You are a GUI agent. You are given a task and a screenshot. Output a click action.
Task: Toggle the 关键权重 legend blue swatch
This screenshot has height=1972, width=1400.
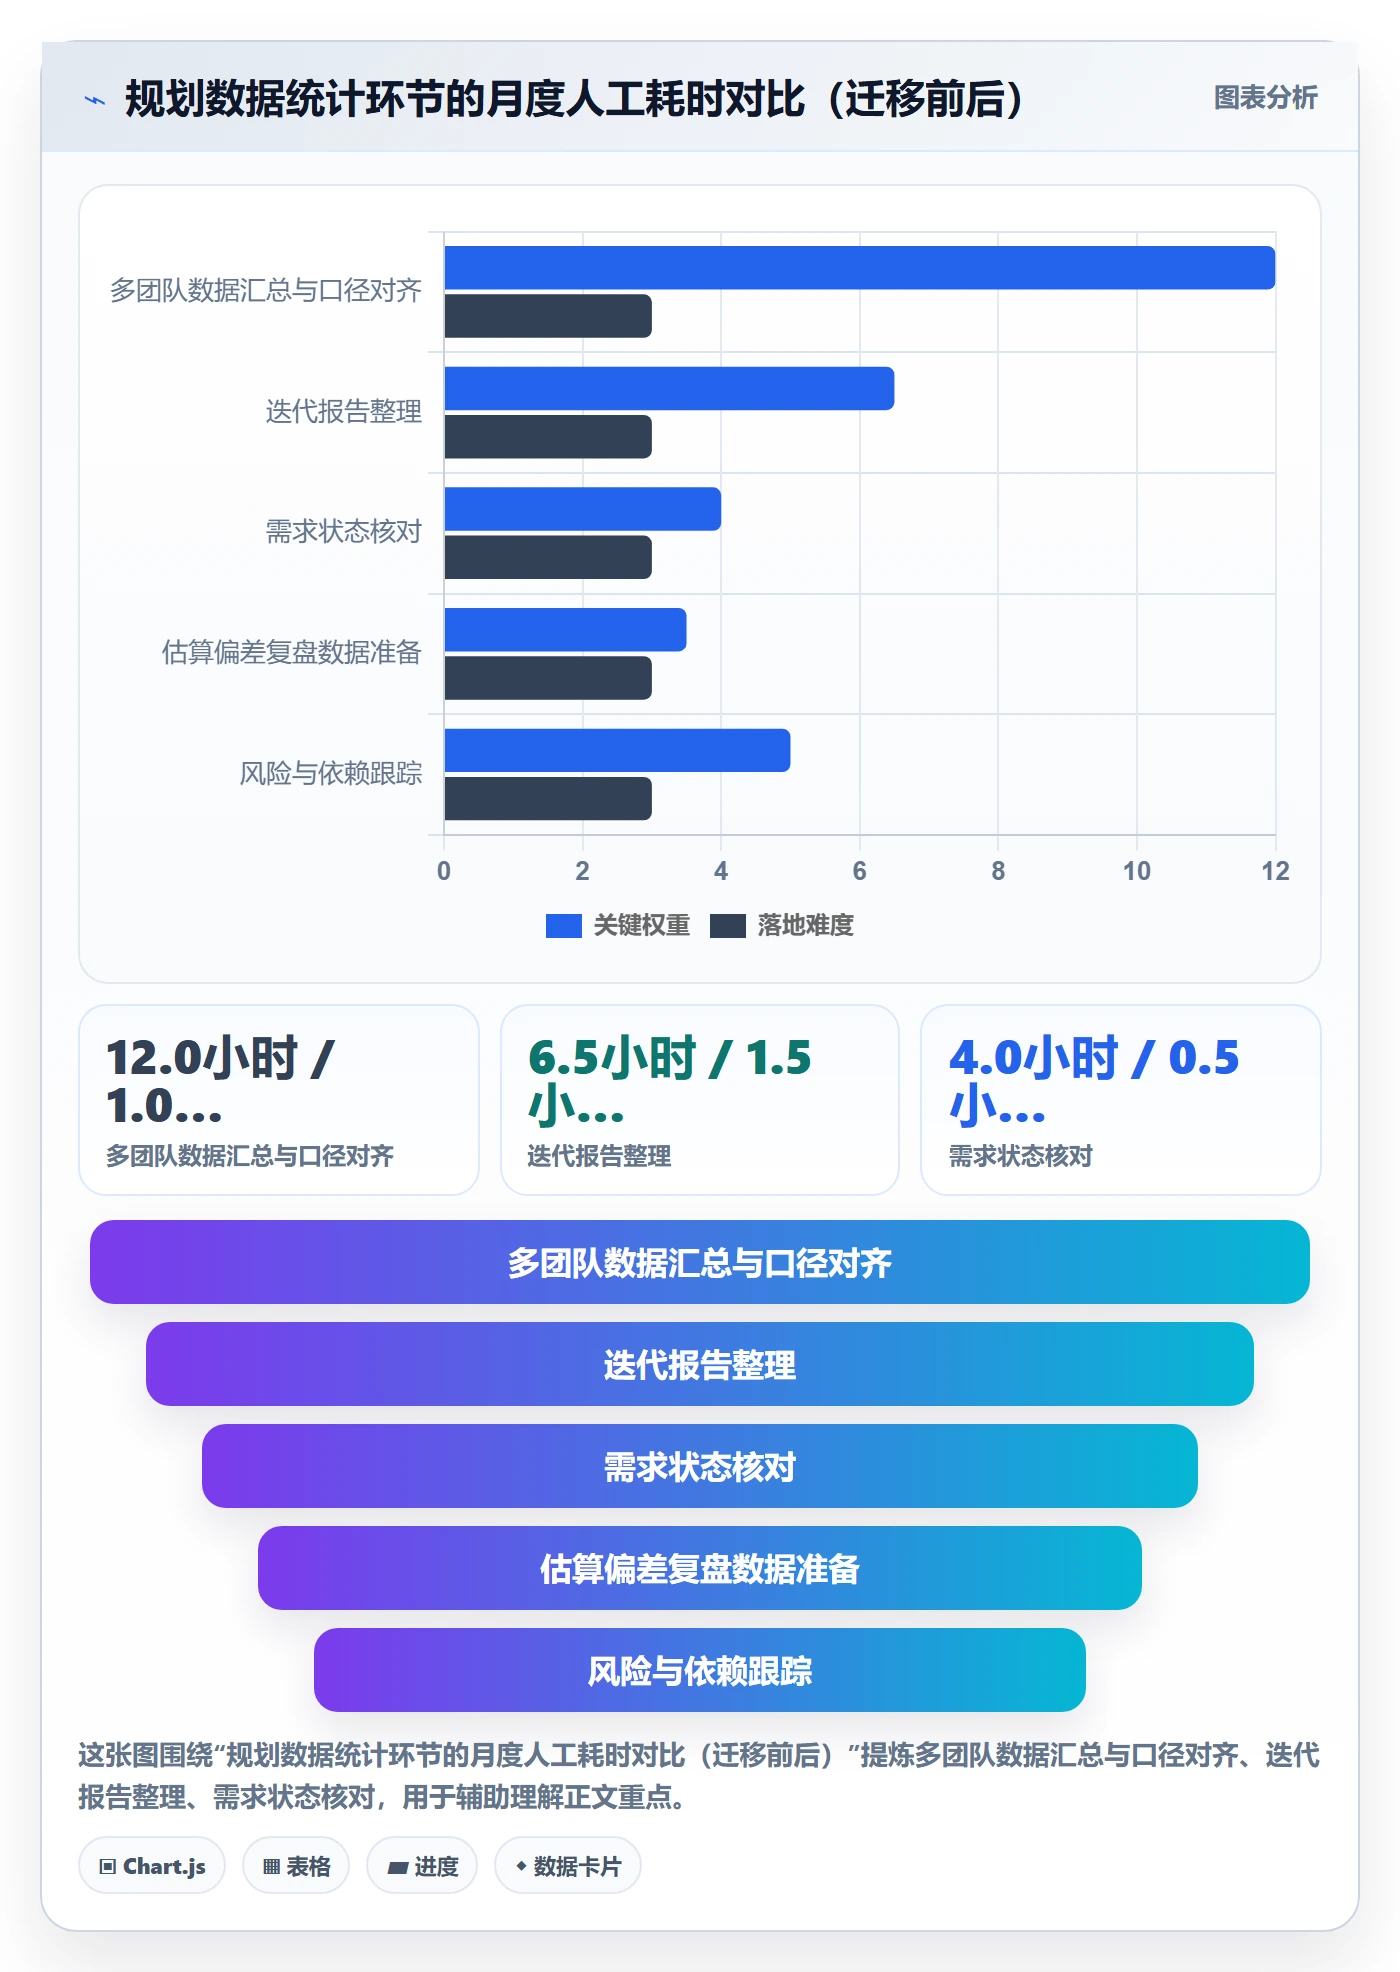(563, 926)
